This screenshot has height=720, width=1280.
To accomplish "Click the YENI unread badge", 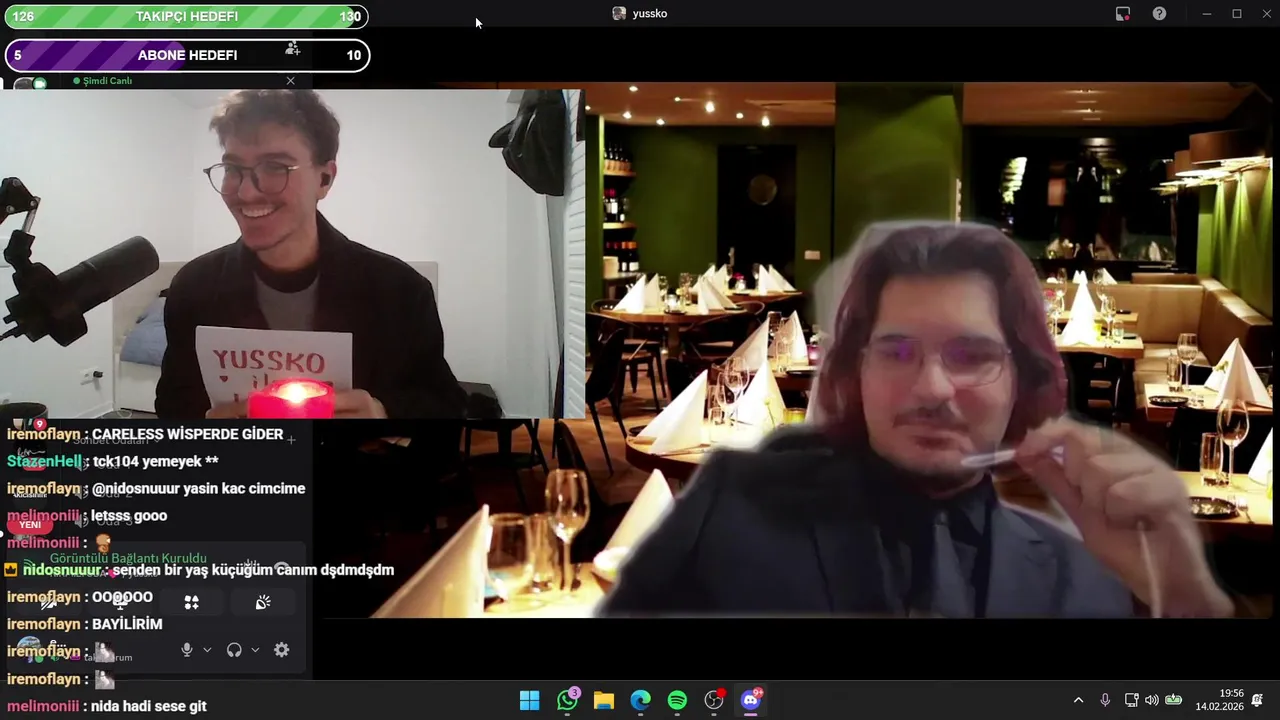I will point(30,525).
